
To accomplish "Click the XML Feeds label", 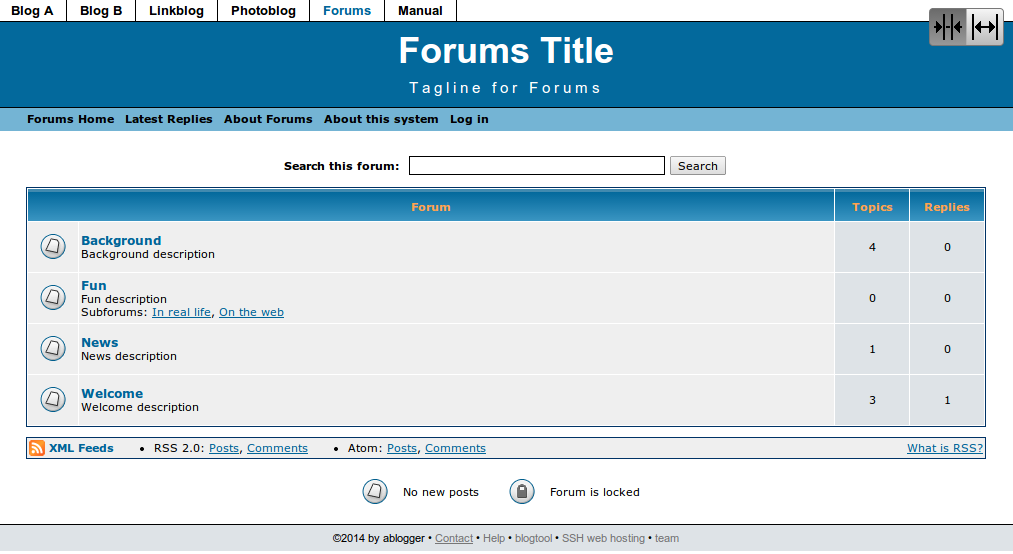I will click(81, 448).
